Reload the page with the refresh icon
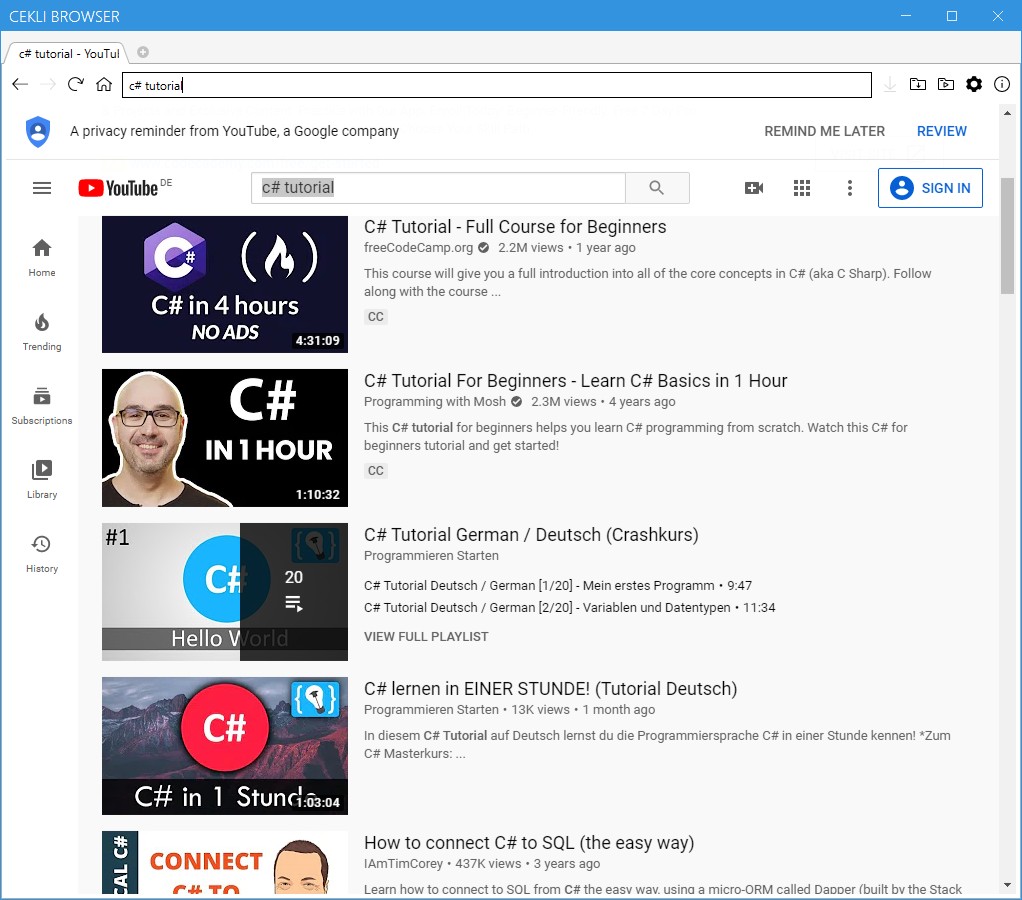 (76, 84)
